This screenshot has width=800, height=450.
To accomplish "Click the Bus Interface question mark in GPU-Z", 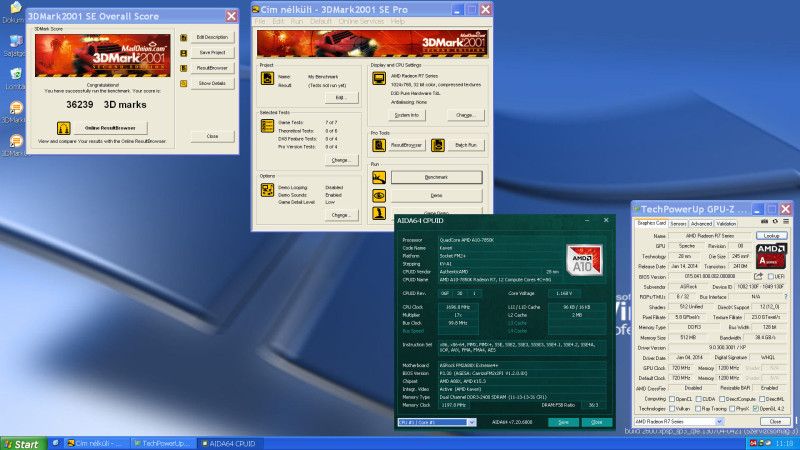I will point(785,296).
